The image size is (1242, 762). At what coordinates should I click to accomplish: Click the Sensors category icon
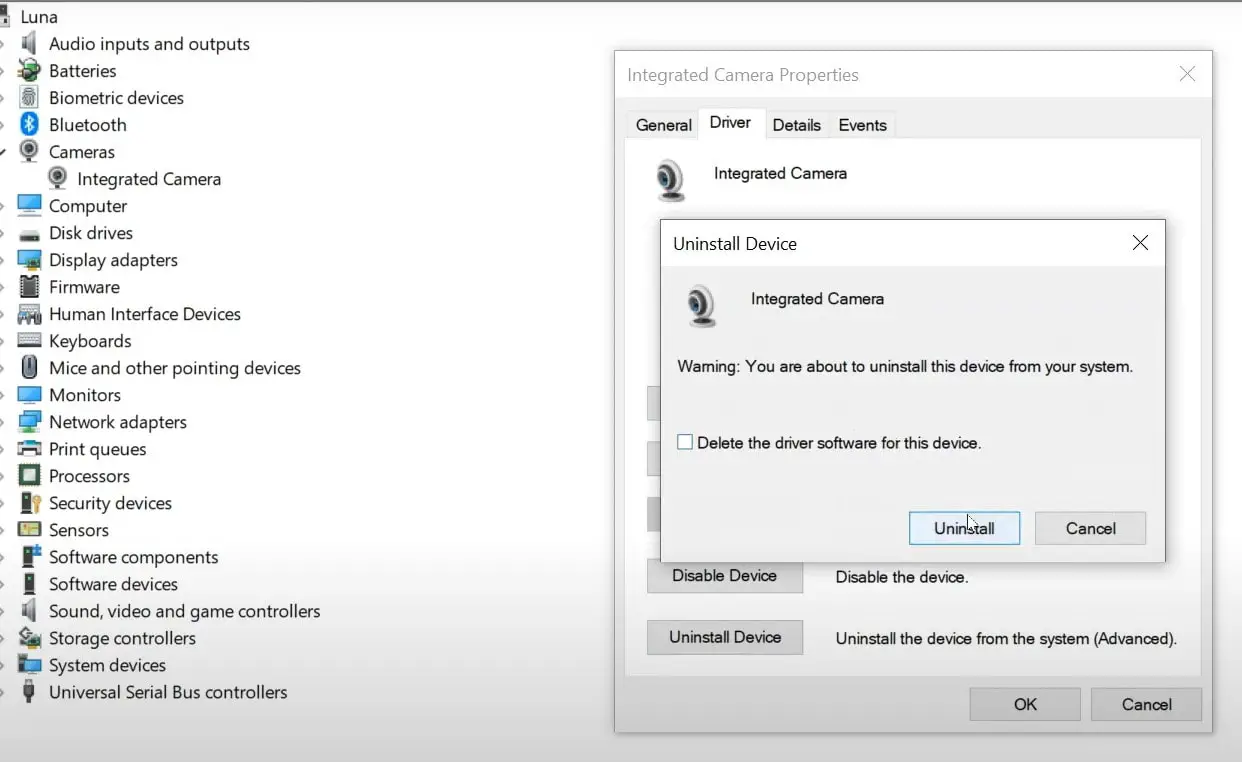tap(29, 530)
